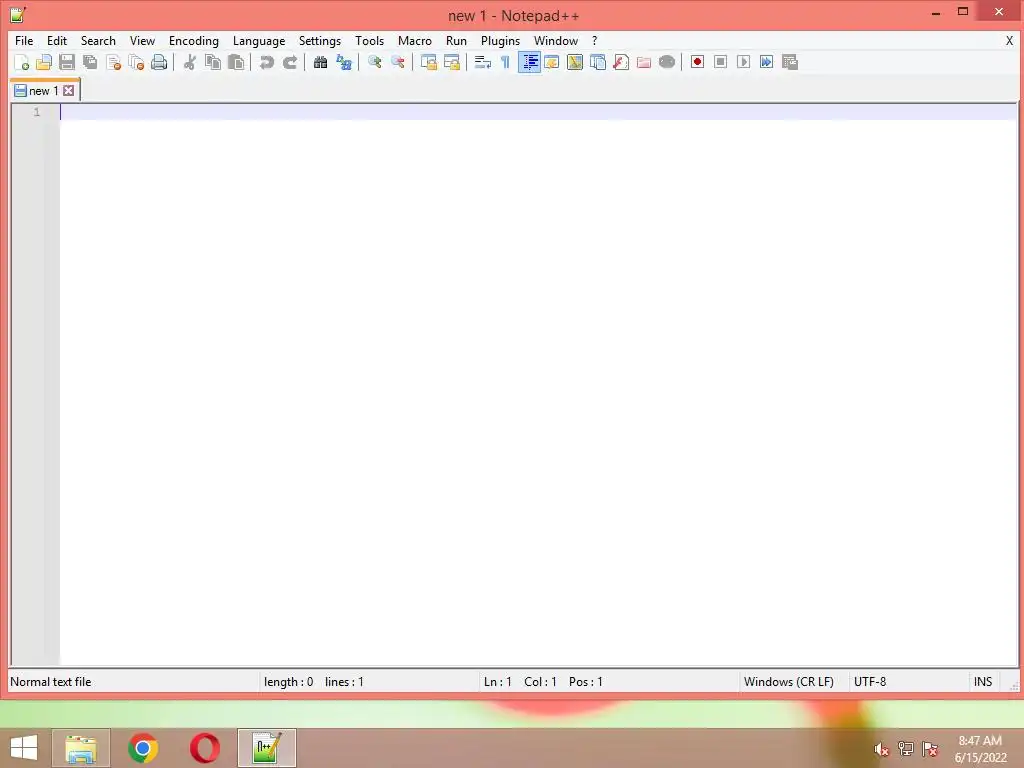Viewport: 1024px width, 768px height.
Task: Click the 'UTF-8' encoding status field
Action: tap(870, 682)
